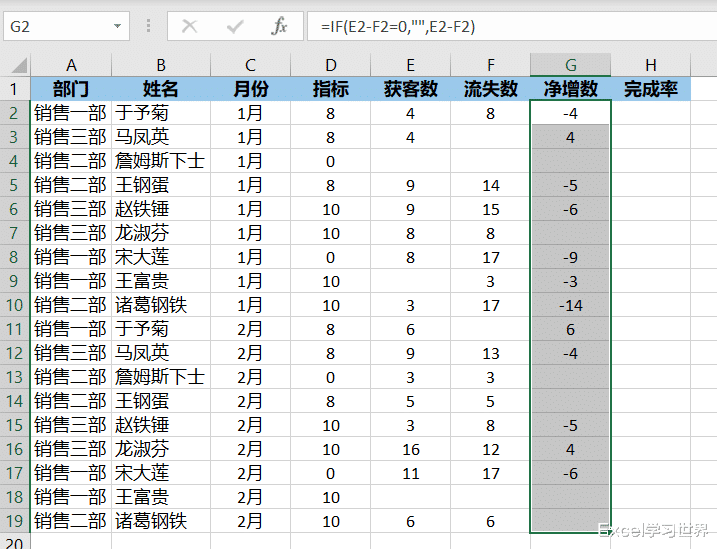Click 王富贵 in row 18

pos(142,497)
